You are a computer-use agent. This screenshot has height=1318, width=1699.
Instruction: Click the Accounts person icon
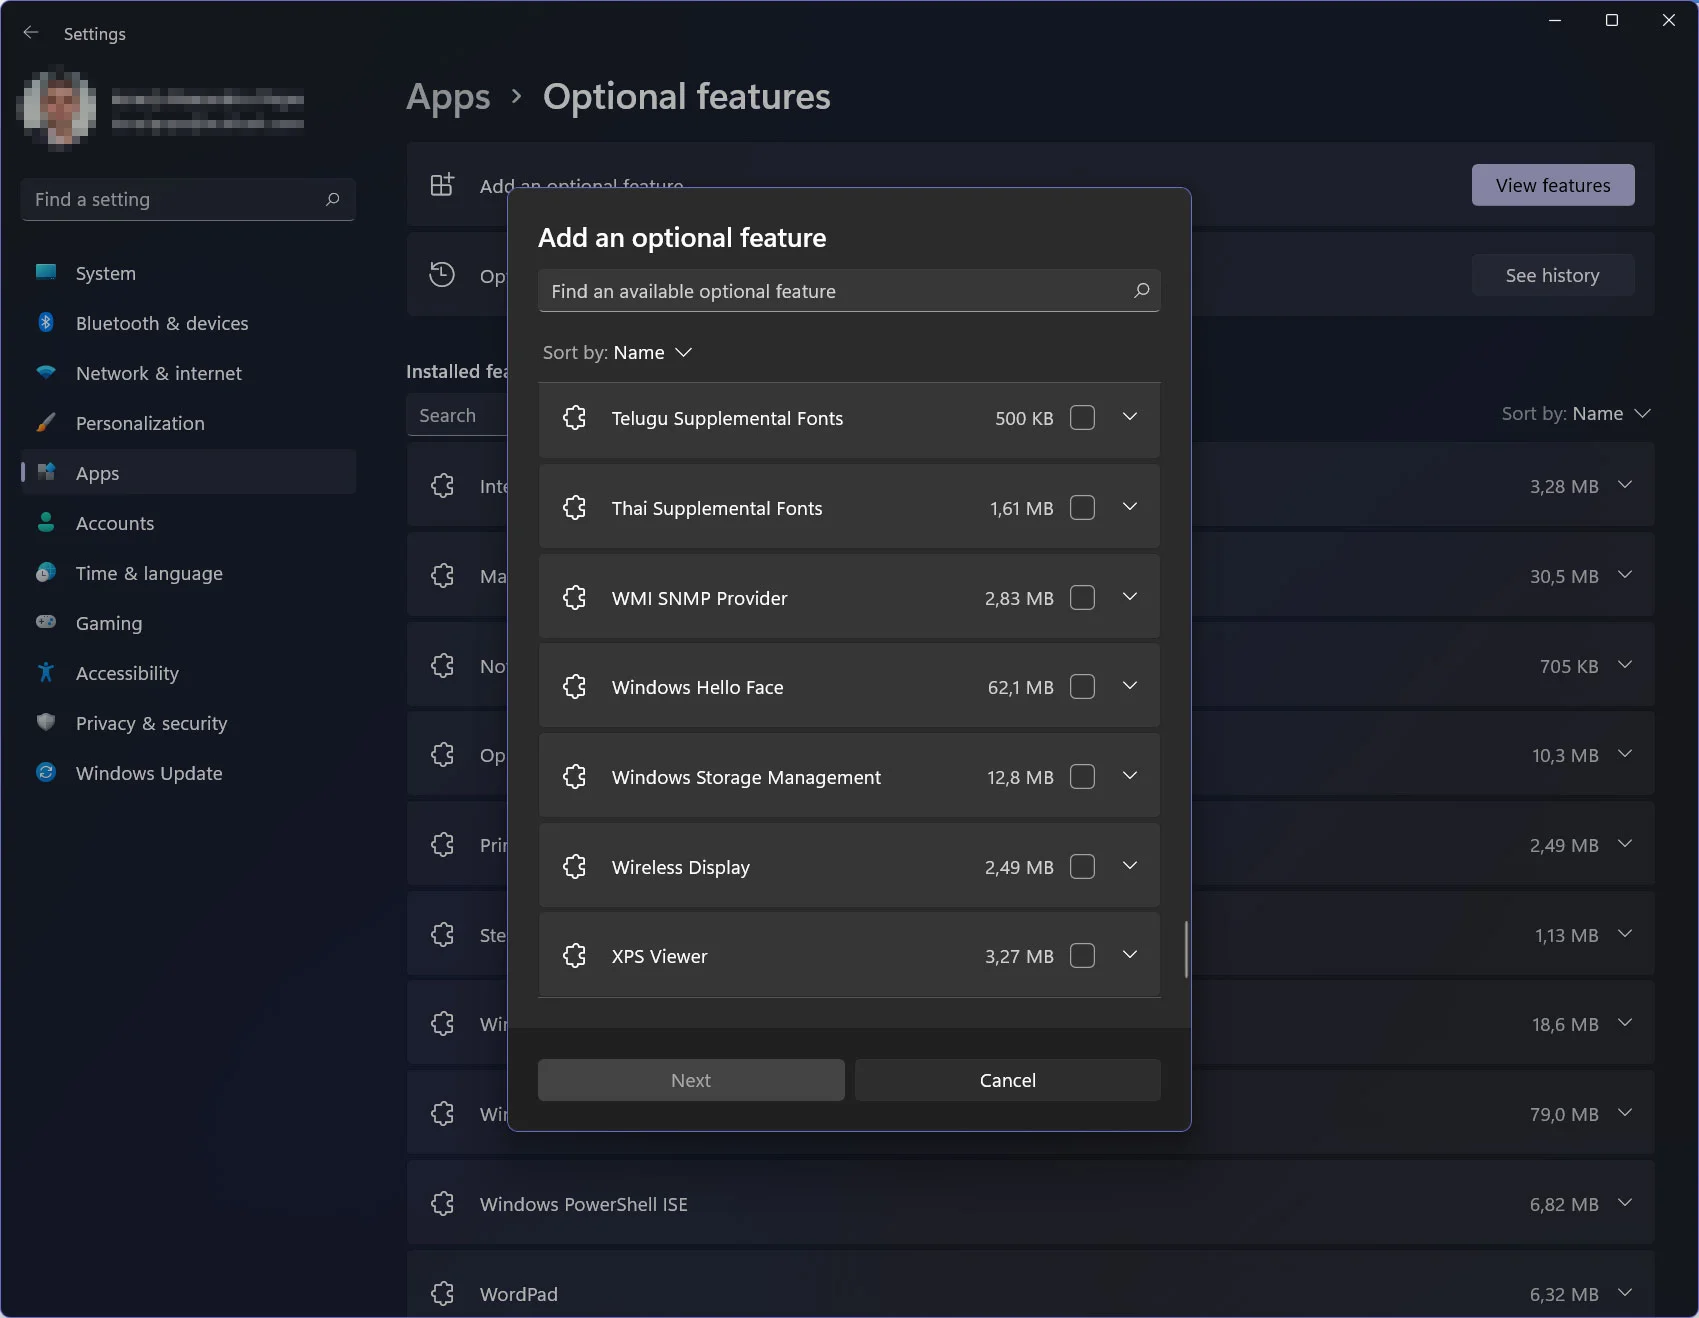46,522
